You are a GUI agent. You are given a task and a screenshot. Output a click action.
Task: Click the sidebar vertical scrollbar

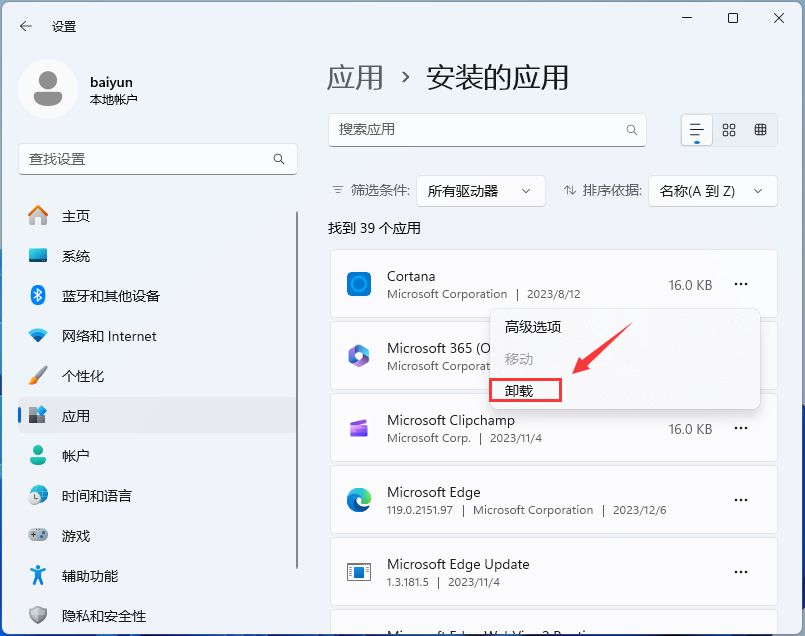point(297,389)
